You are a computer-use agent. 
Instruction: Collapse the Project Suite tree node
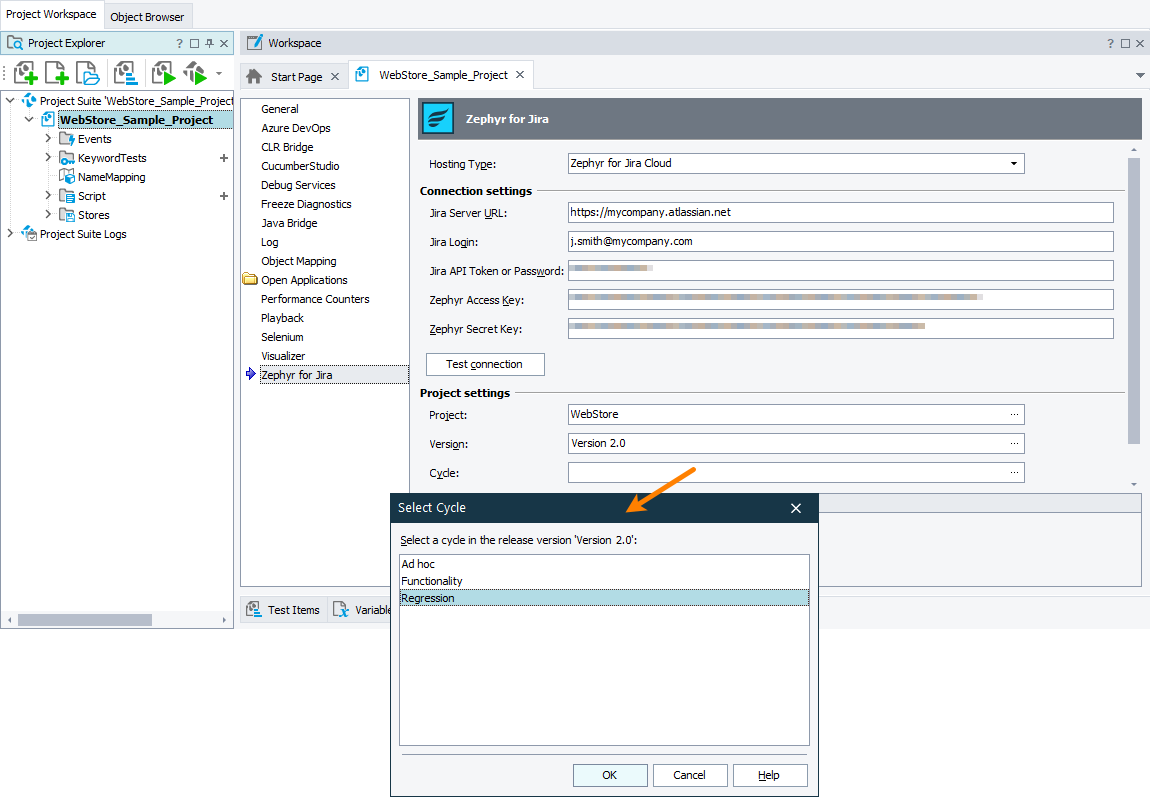click(10, 100)
